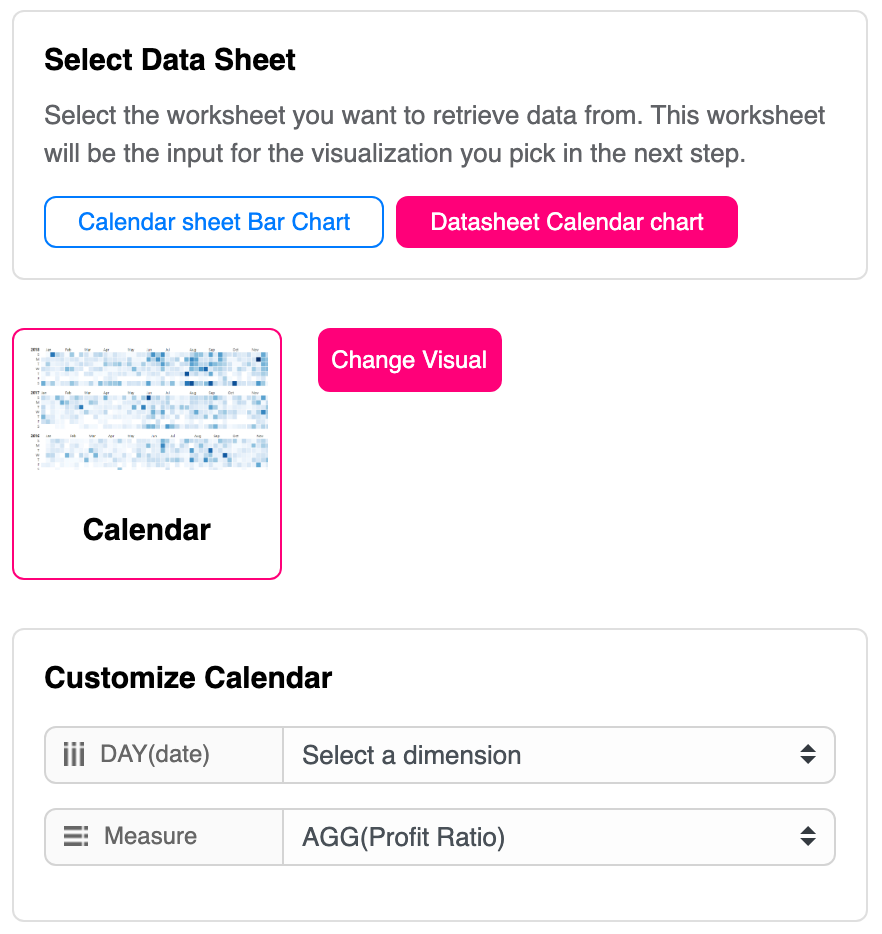Click the 2017 row in calendar preview

click(148, 409)
